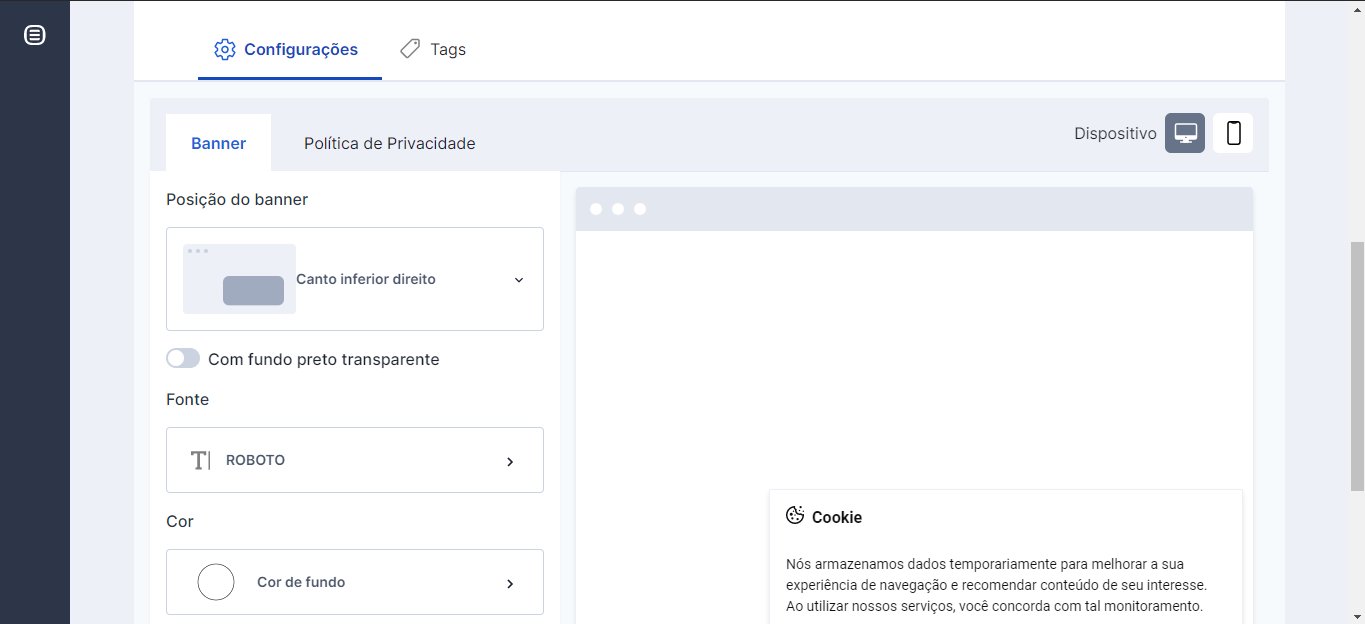The height and width of the screenshot is (624, 1365).
Task: Select the Banner tab
Action: click(218, 143)
